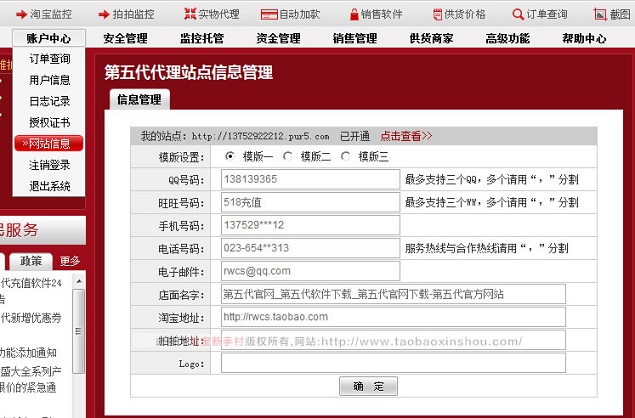
Task: Select the 模版二 radio button
Action: pyautogui.click(x=288, y=156)
